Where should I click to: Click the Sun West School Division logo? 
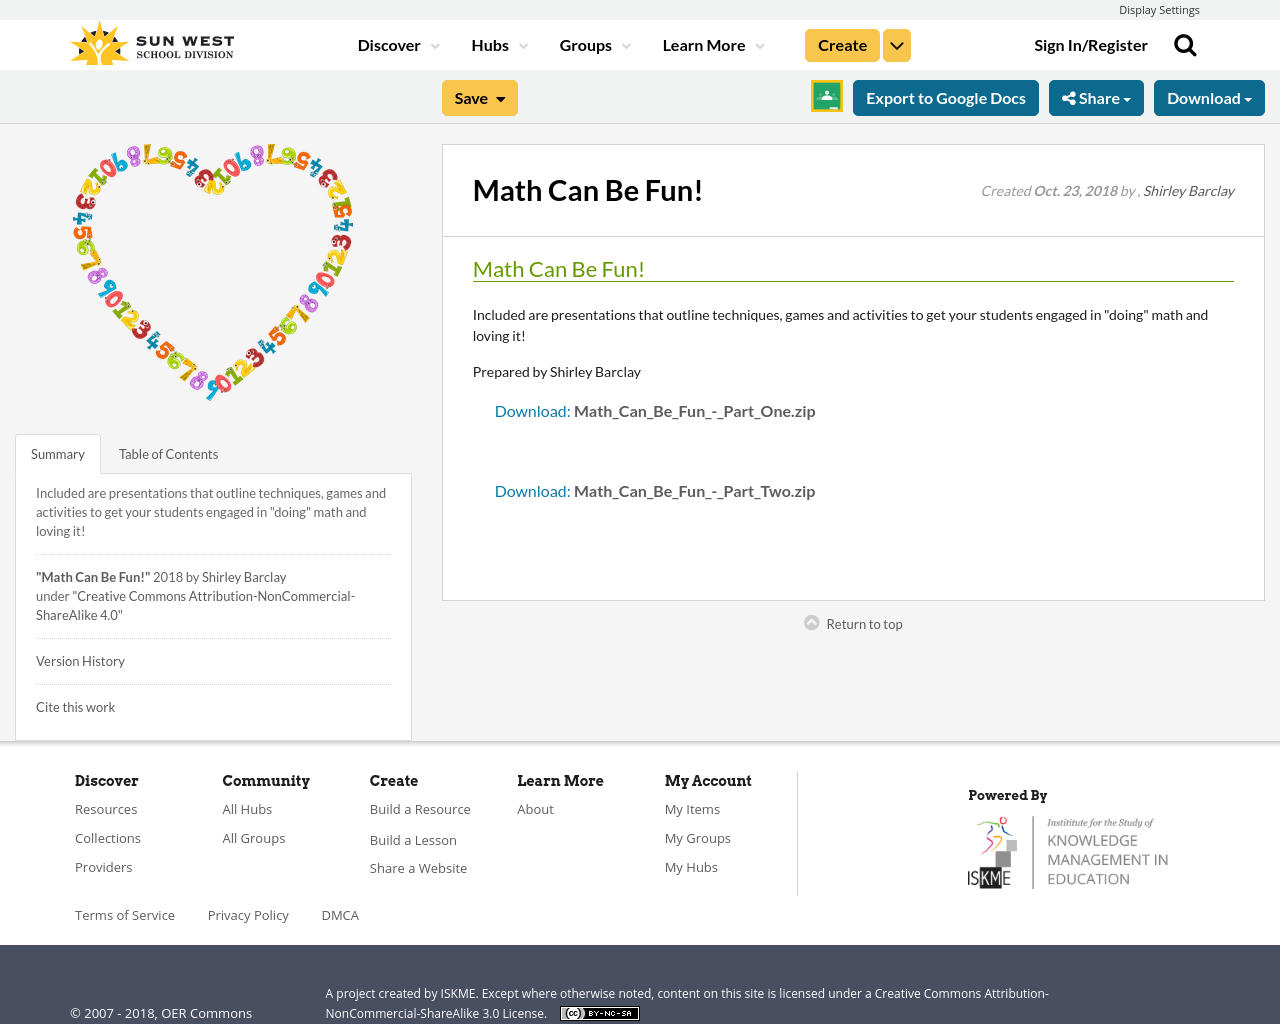tap(150, 42)
